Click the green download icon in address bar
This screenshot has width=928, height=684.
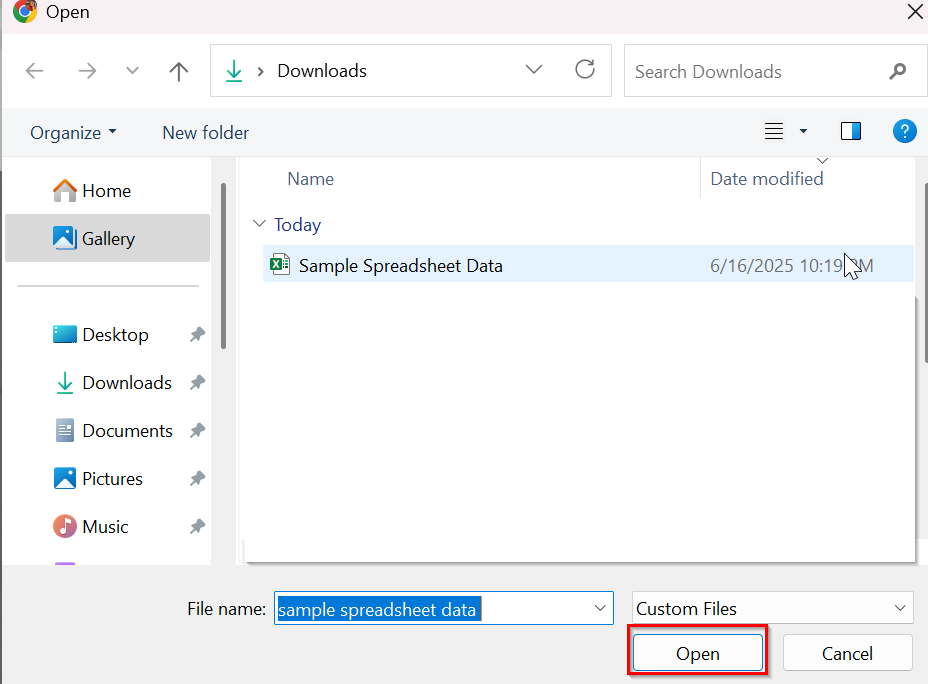[x=234, y=71]
